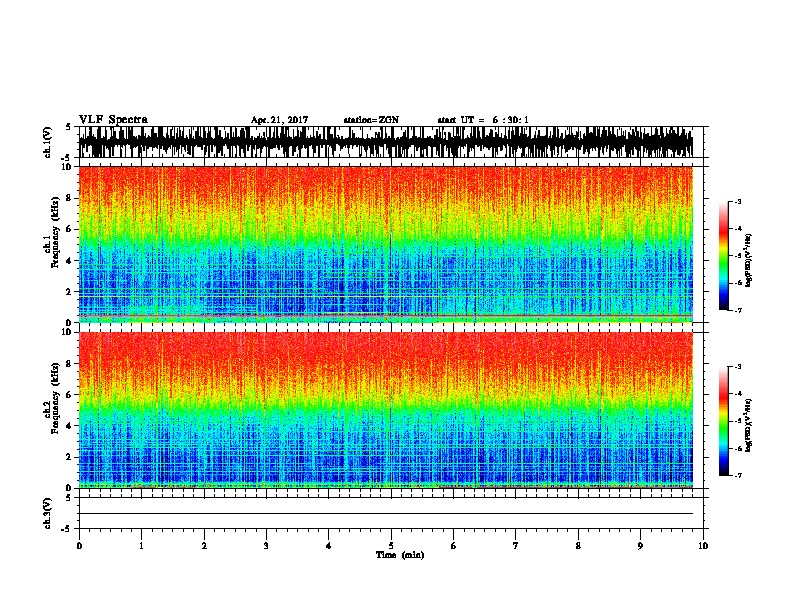Click the "-7" label on ch.2 colorbar

(738, 476)
